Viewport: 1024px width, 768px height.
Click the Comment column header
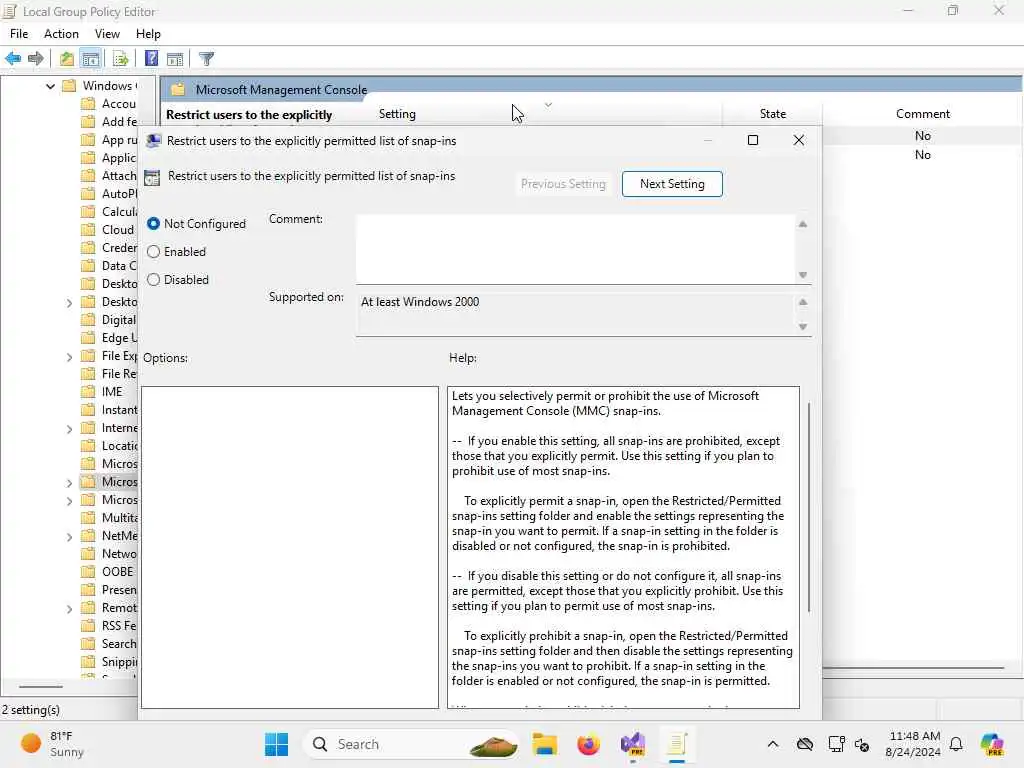click(x=923, y=114)
